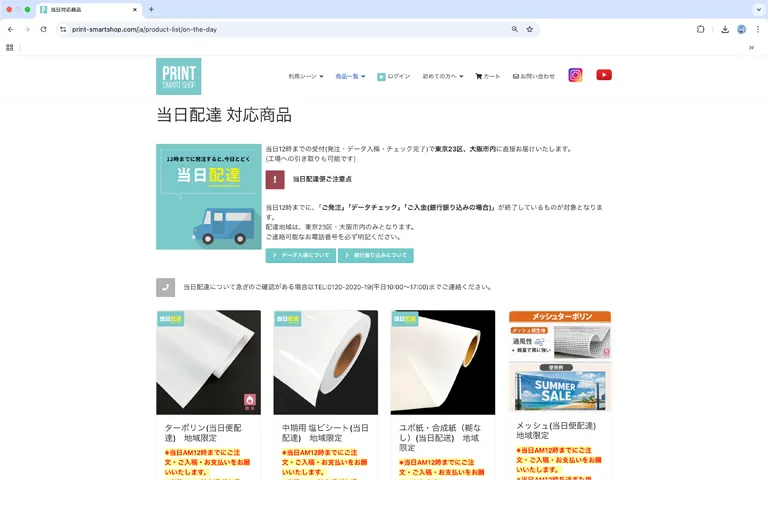Click the メッシュターポリン product image
768x508 pixels.
click(x=560, y=362)
